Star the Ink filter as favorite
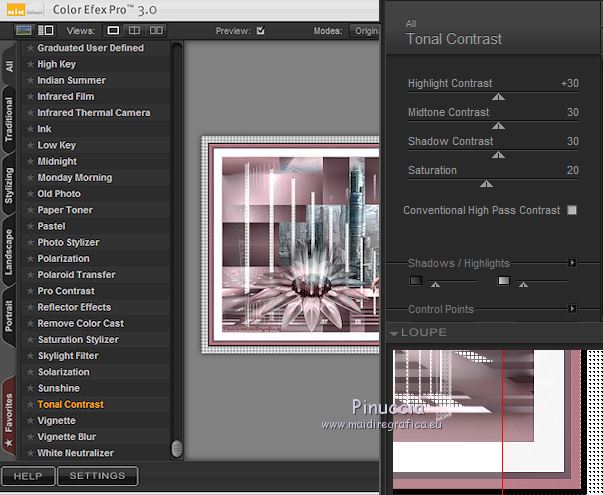Screen dimensions: 603x495 point(30,129)
